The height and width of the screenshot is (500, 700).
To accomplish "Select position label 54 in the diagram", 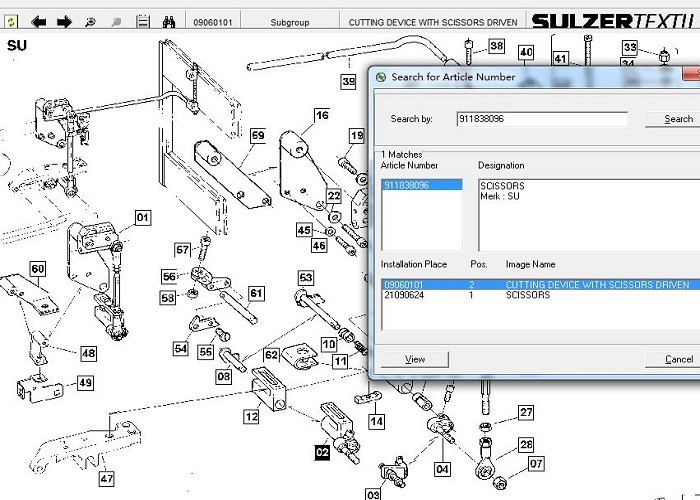I will click(x=180, y=349).
